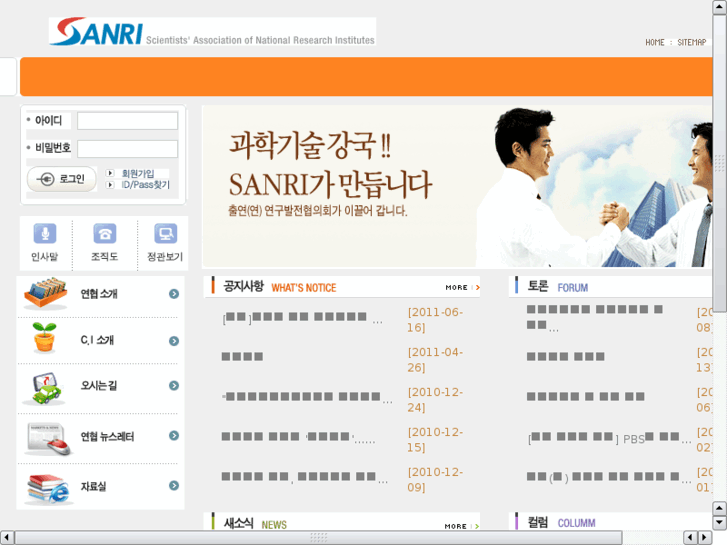Open the 정관보기 text link
727x545 pixels.
[x=165, y=256]
